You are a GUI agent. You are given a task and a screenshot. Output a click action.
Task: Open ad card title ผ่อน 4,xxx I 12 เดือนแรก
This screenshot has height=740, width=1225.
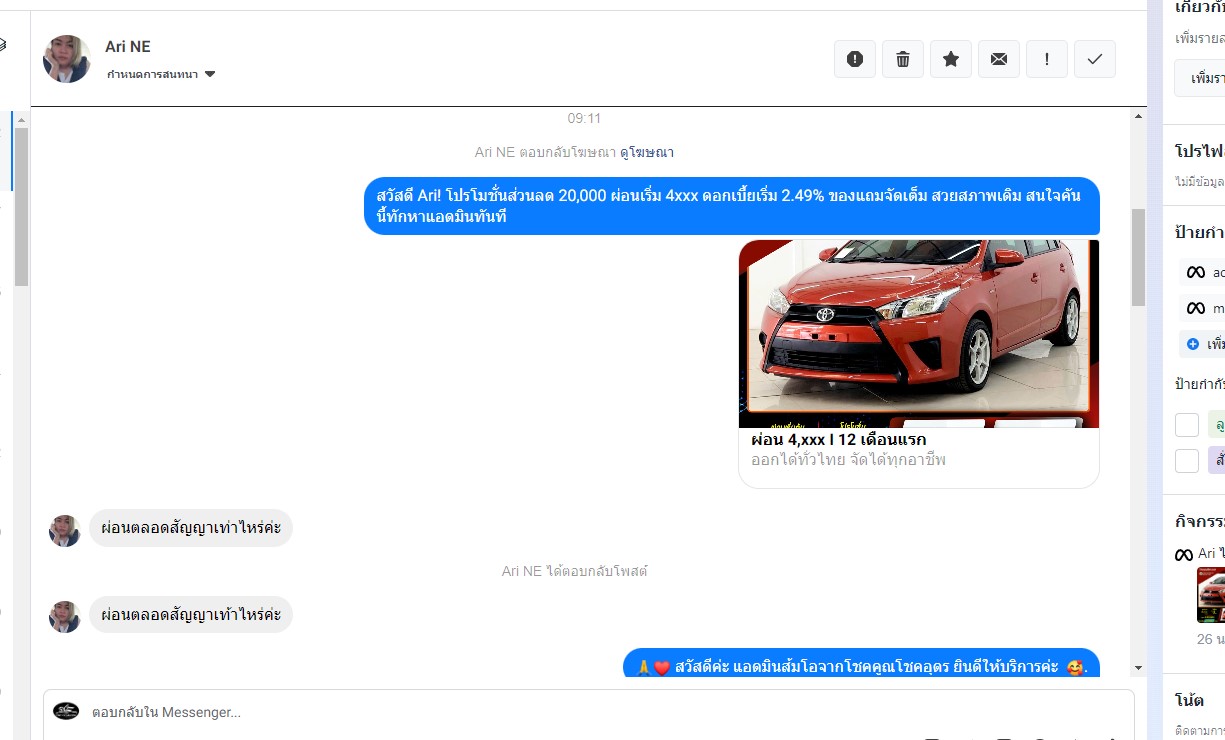pos(839,440)
